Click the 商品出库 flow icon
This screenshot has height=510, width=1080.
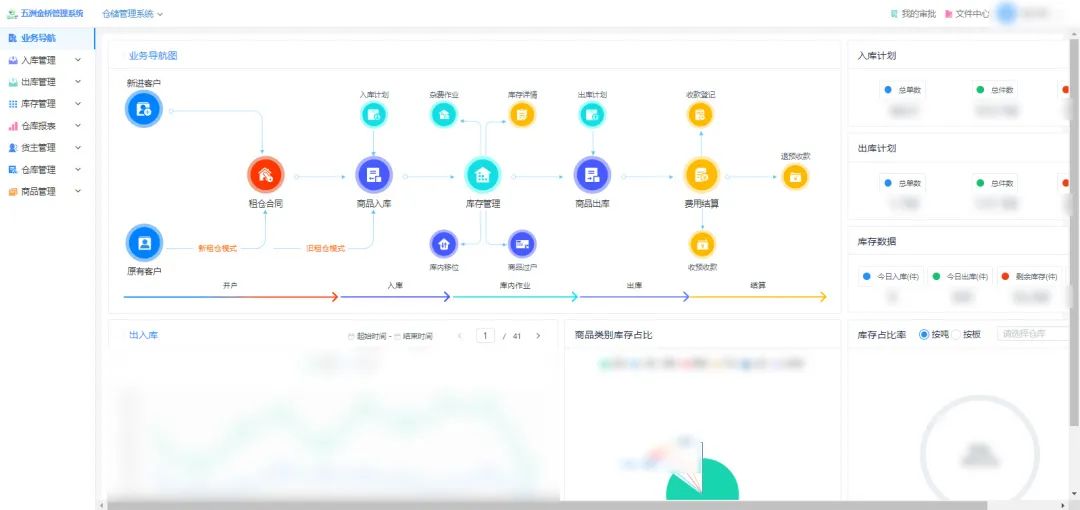click(x=592, y=175)
